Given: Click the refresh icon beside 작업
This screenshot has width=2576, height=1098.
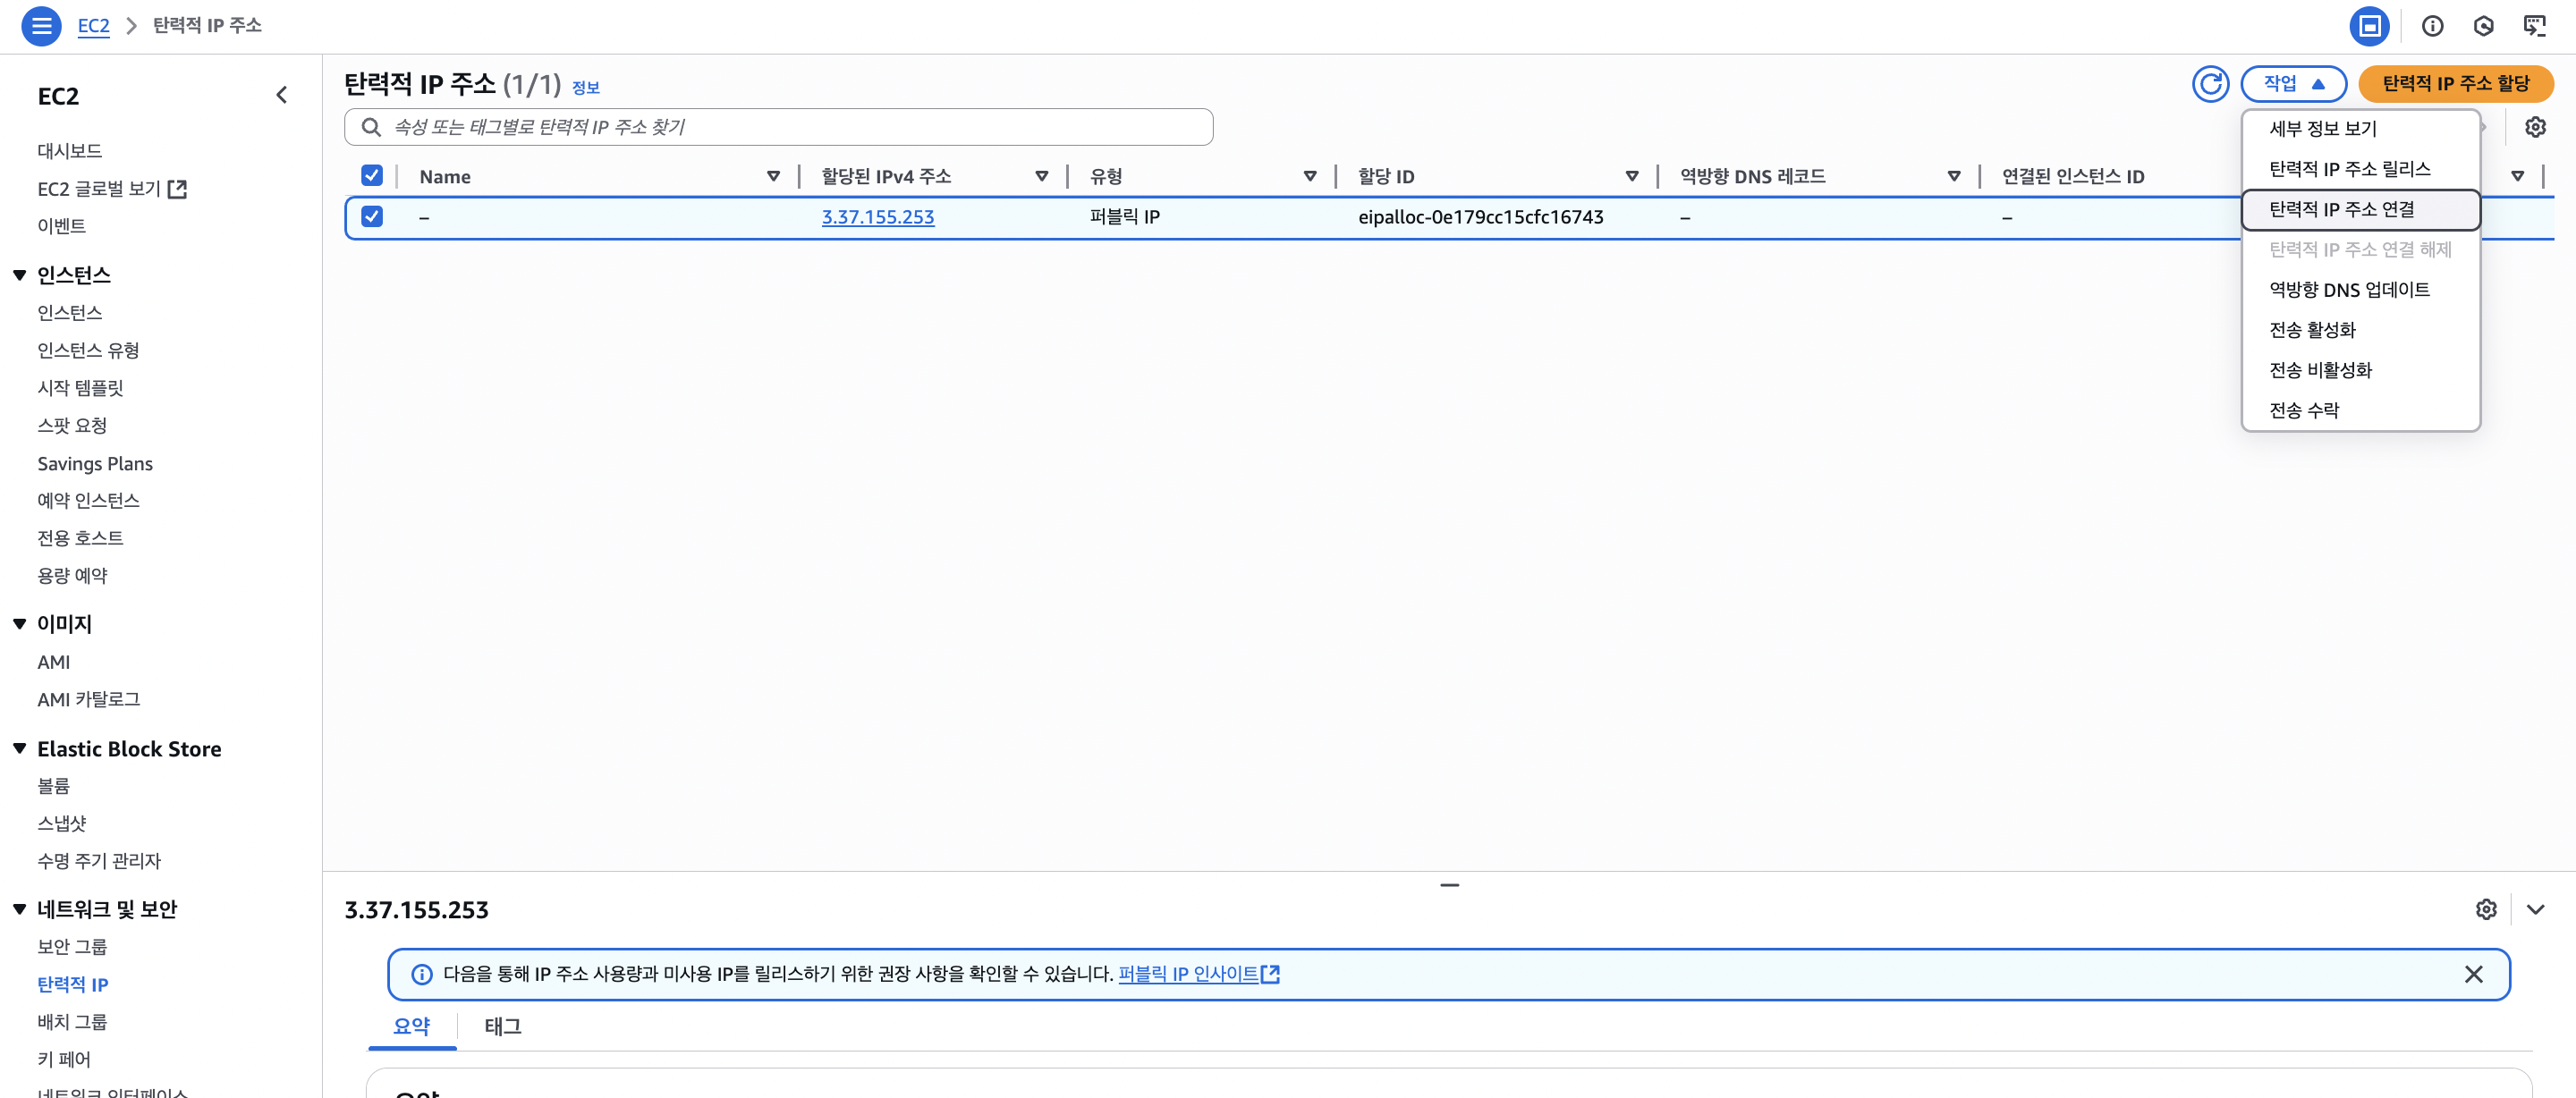Looking at the screenshot, I should 2209,84.
